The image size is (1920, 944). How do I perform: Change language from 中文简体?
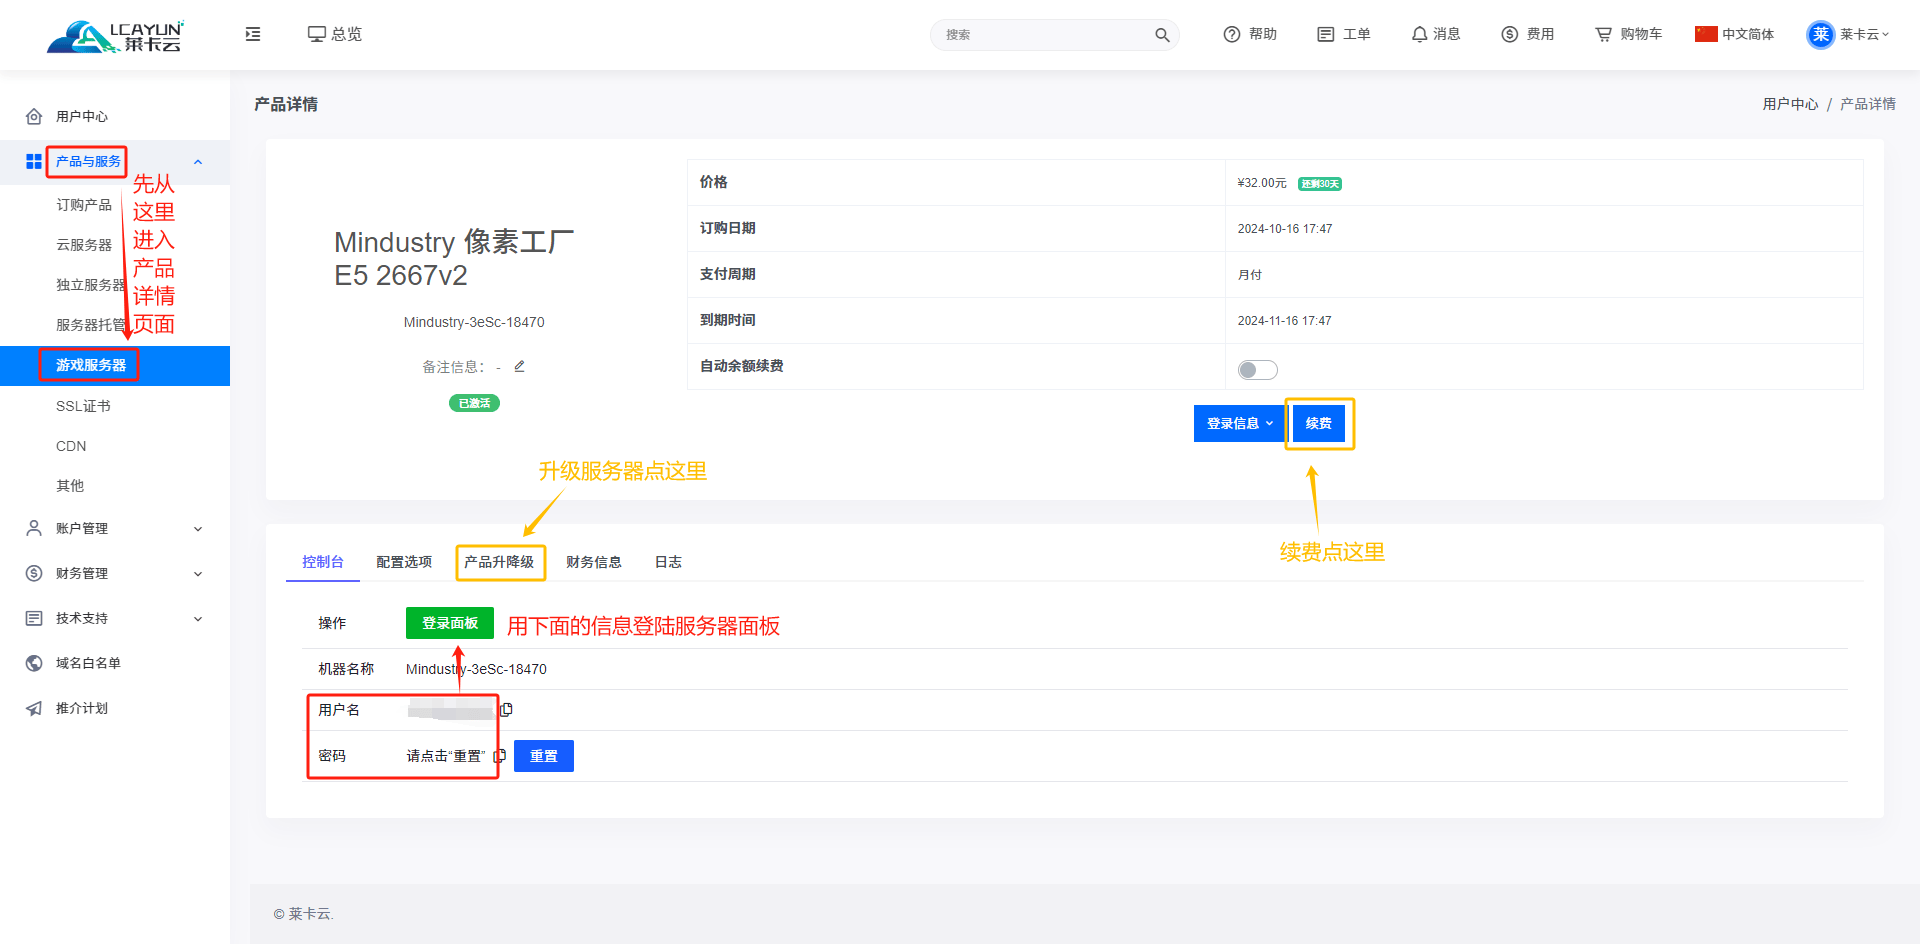[x=1735, y=34]
